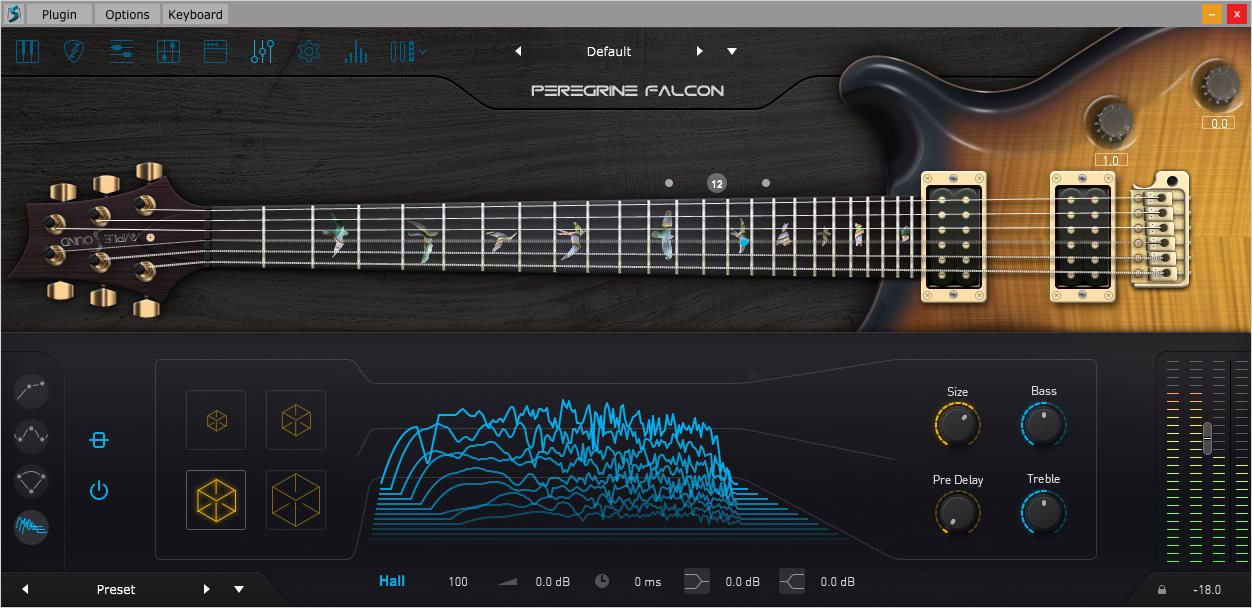Toggle the reverb power button
Screen dimensions: 1252x608
[98, 490]
